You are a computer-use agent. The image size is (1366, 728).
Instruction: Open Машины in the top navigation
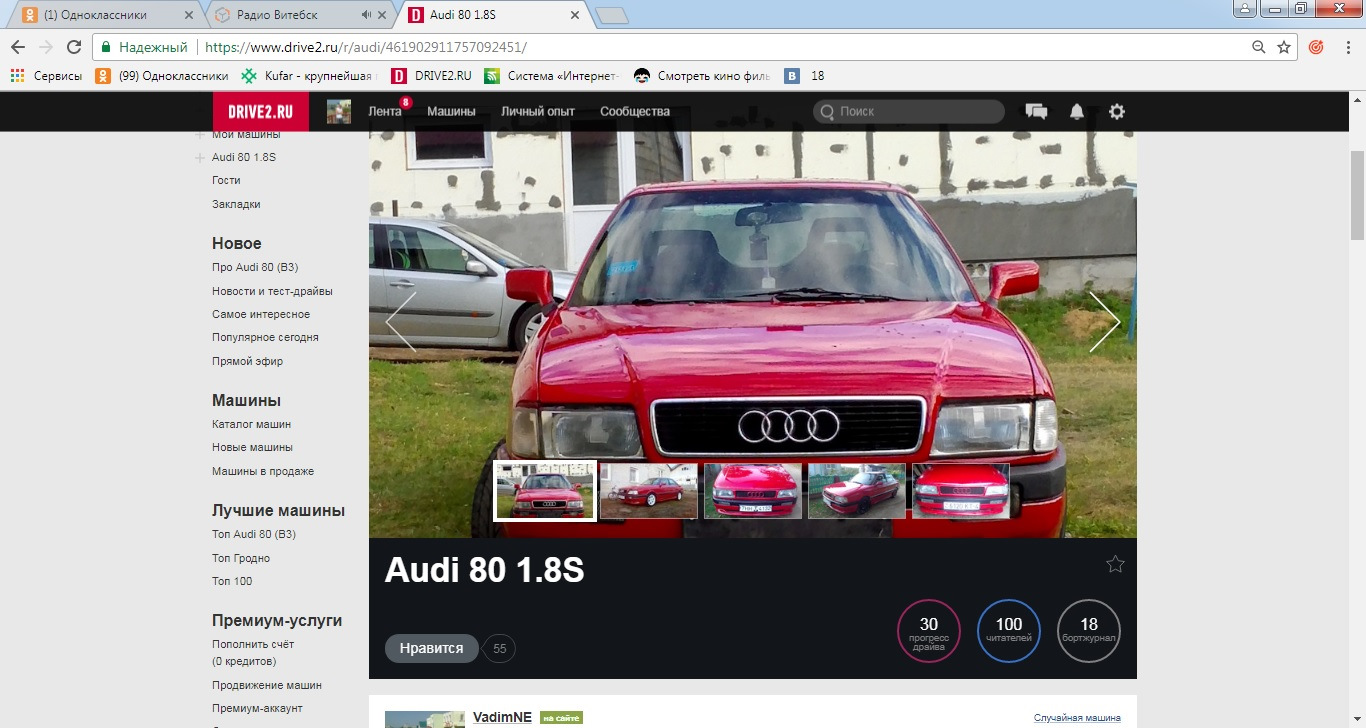point(451,111)
